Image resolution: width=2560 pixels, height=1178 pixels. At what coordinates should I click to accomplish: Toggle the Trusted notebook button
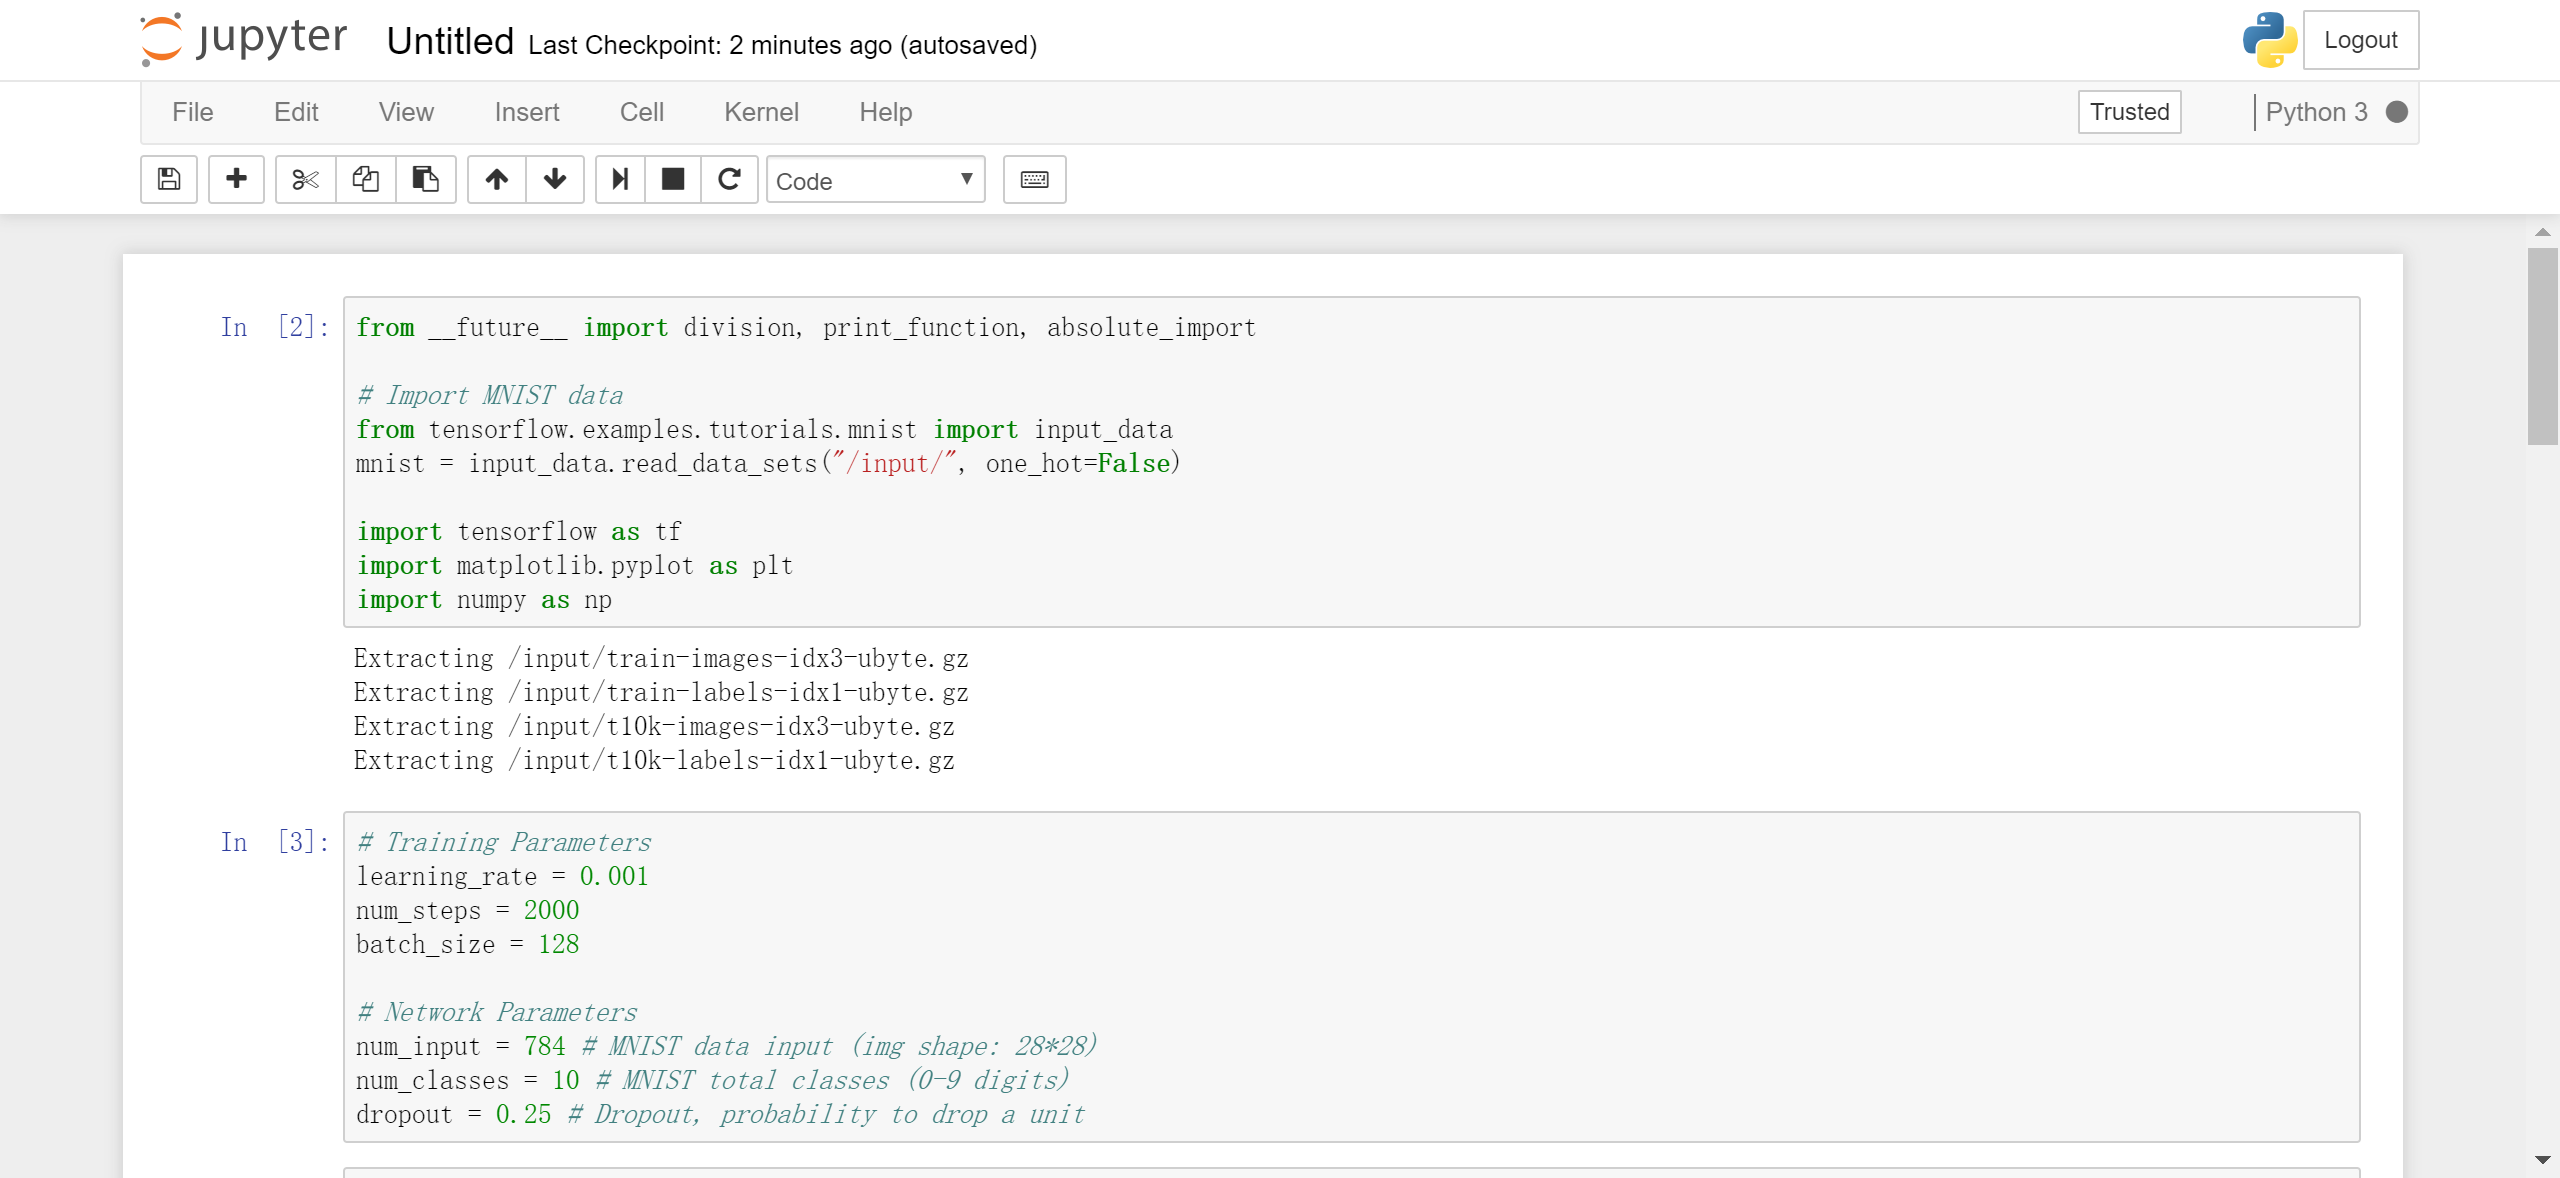point(2129,112)
